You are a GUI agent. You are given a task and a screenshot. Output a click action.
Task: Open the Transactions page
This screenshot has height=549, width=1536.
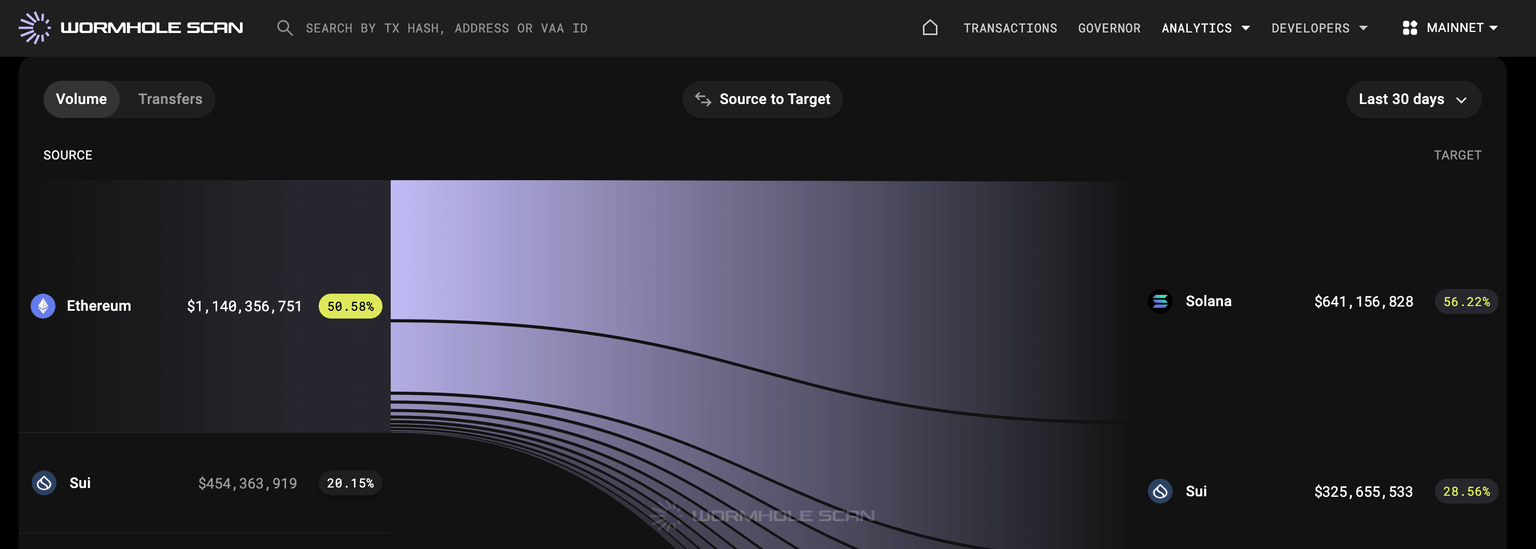click(x=1010, y=28)
